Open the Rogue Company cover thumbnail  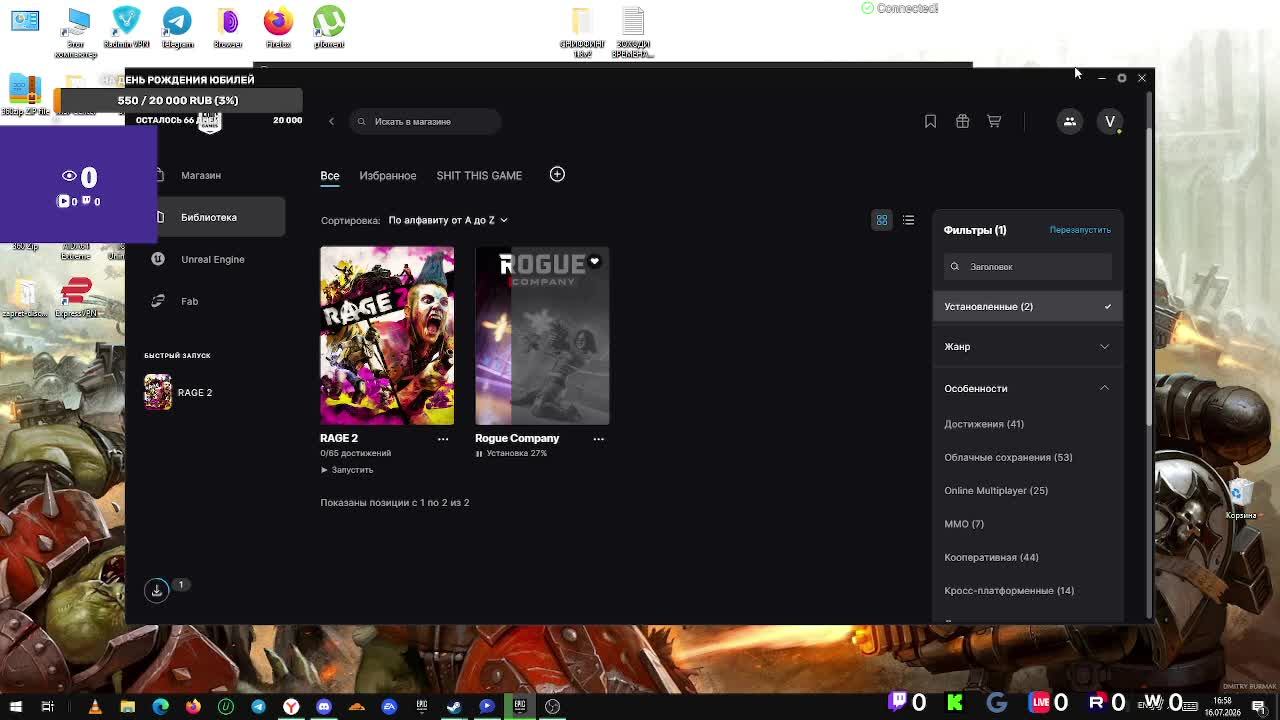click(x=542, y=335)
